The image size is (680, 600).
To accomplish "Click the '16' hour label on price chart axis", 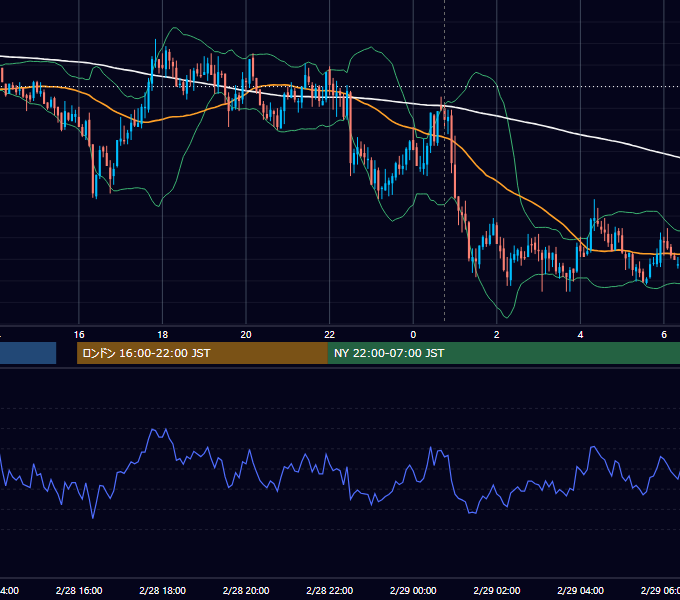I will tap(79, 335).
